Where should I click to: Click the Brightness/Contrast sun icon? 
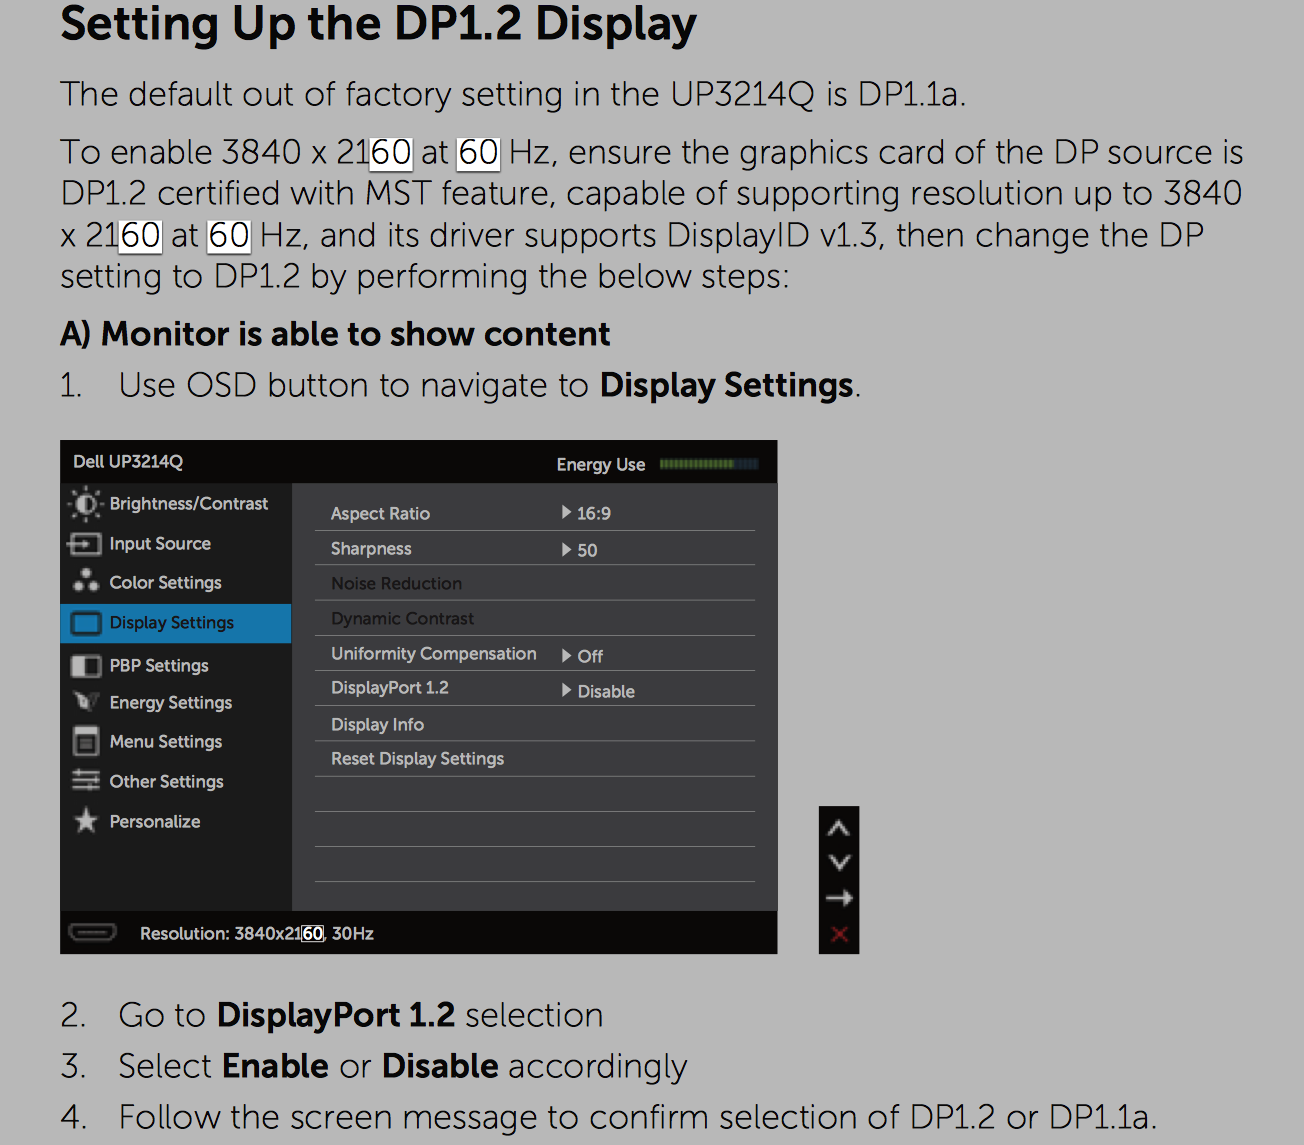(x=86, y=503)
